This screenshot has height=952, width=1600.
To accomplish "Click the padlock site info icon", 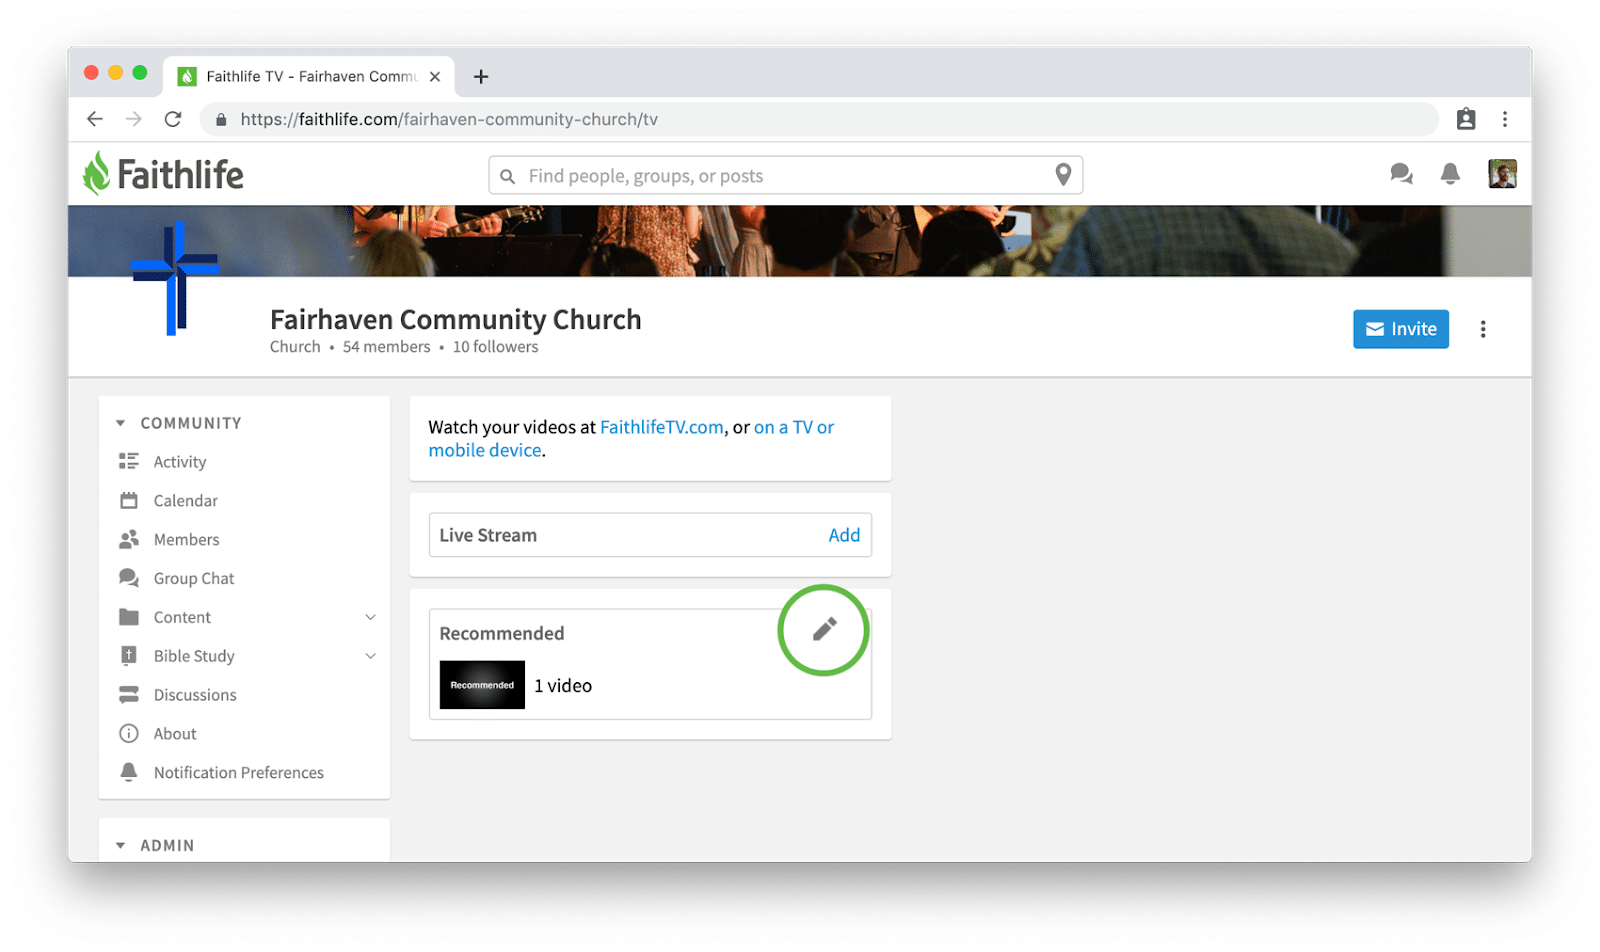I will tap(221, 119).
